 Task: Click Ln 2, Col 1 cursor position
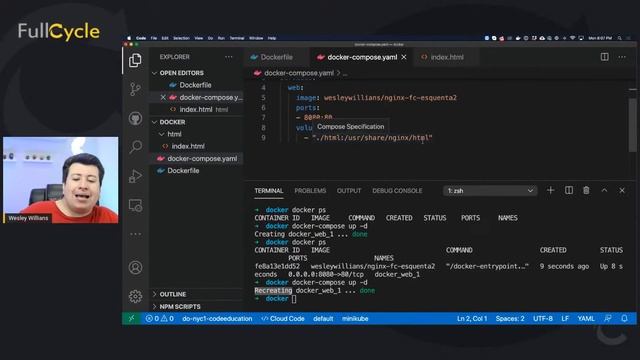(472, 318)
